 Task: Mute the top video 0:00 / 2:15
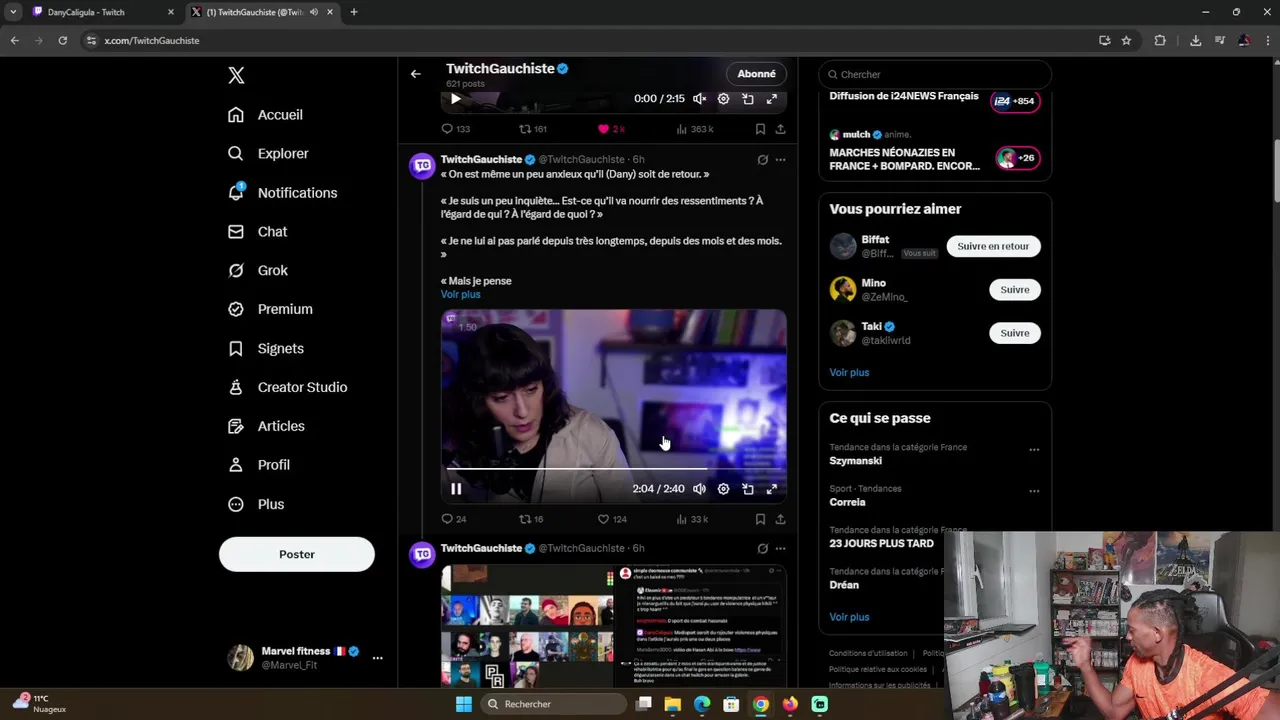(700, 99)
